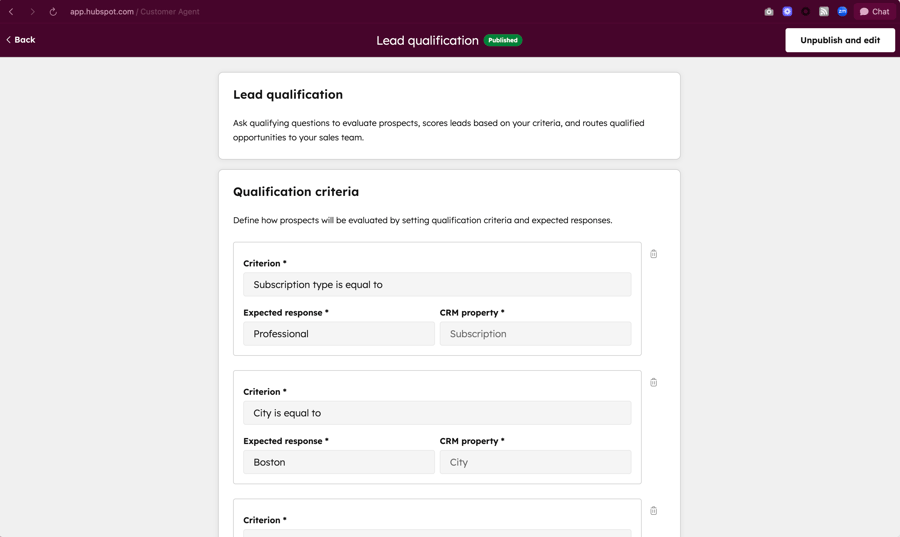900x537 pixels.
Task: Click the Subscription type criterion field
Action: click(437, 285)
